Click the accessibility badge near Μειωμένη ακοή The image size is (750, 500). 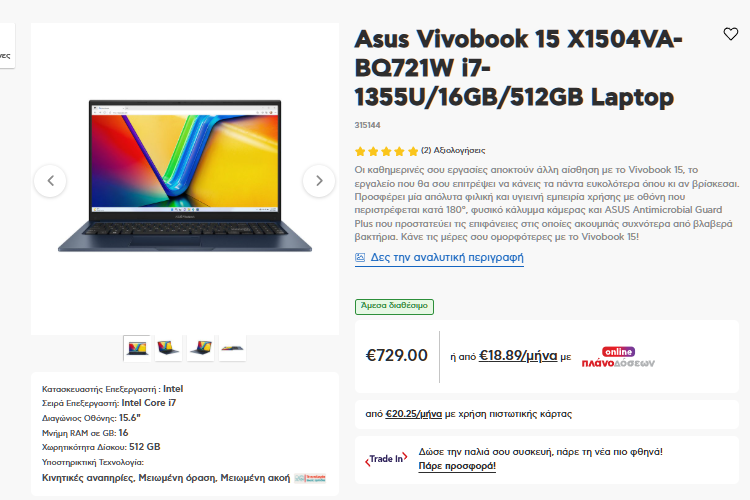(x=310, y=478)
